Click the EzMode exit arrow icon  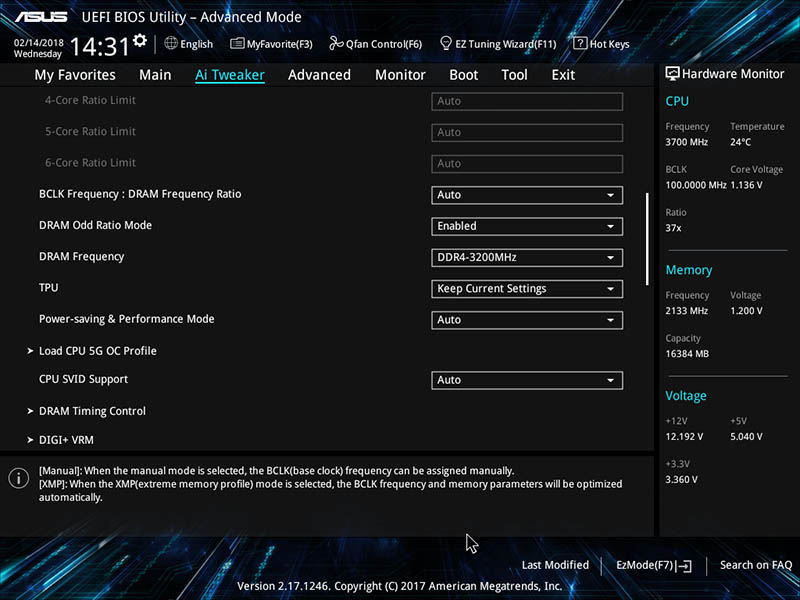684,565
